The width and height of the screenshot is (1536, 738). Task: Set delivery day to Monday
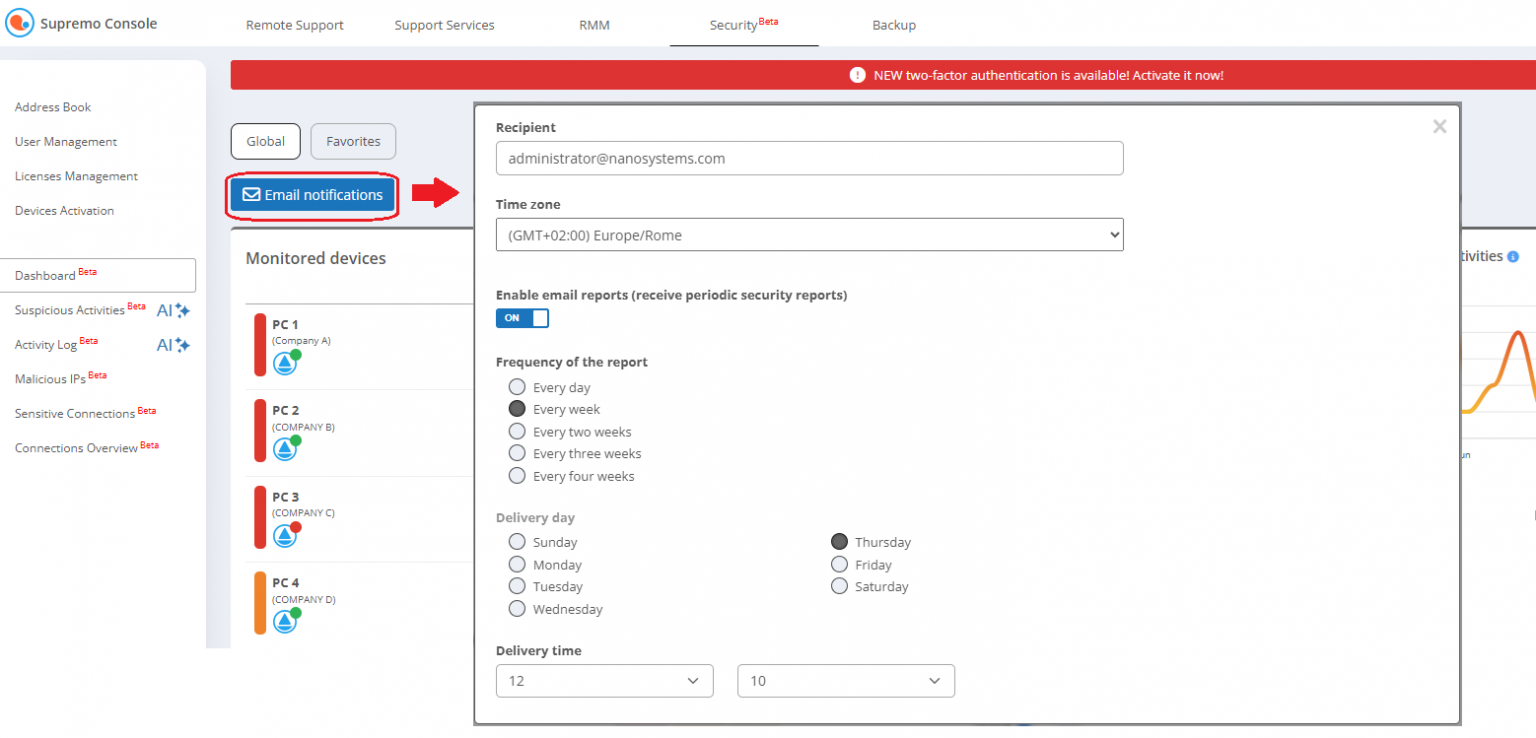(x=517, y=564)
